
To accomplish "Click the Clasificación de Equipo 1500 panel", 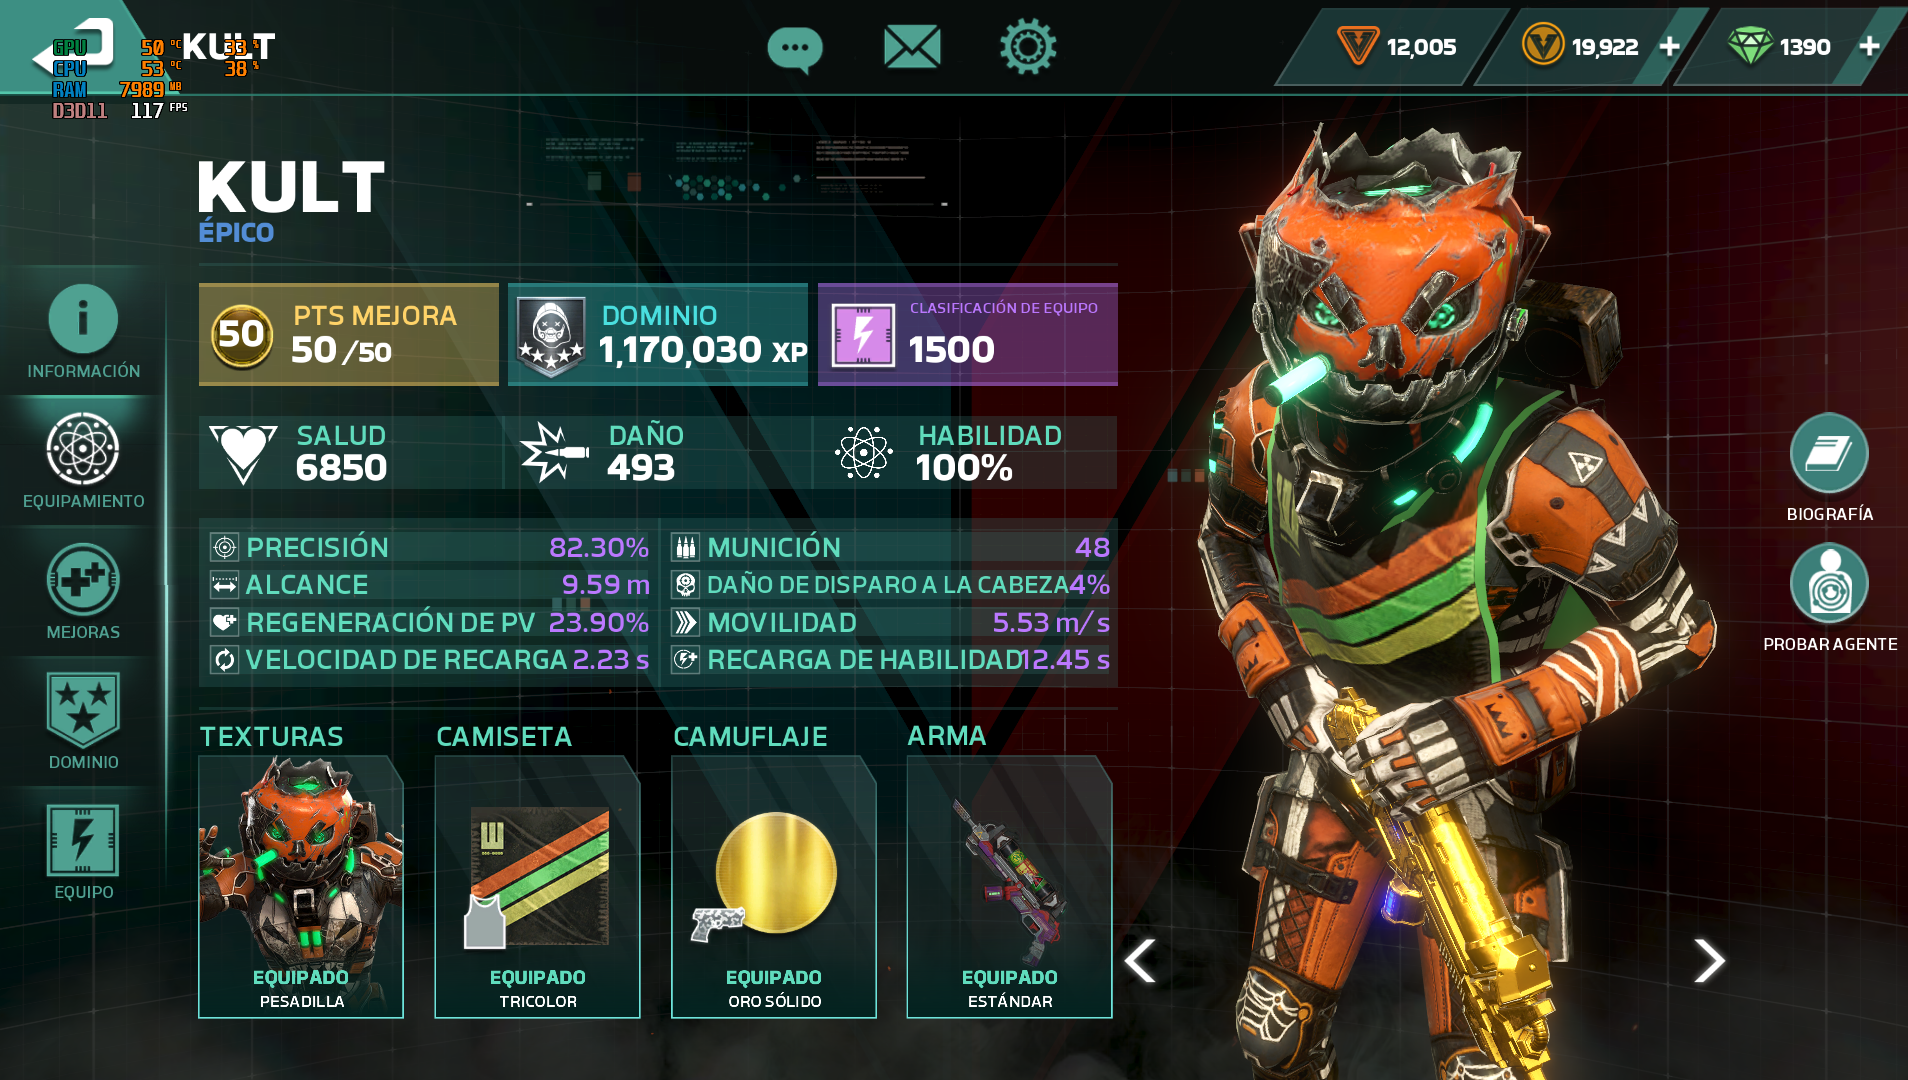I will (968, 334).
